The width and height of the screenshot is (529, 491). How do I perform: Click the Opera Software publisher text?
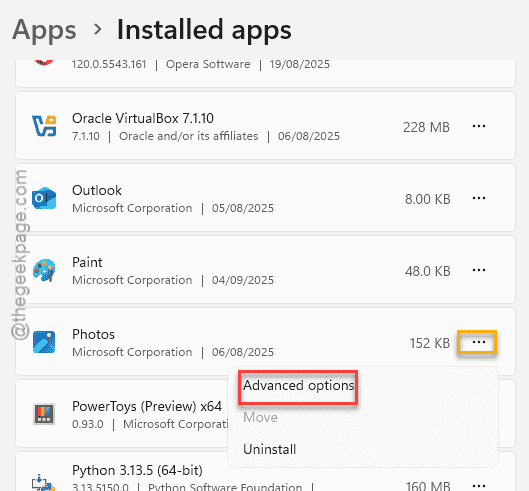(x=208, y=64)
